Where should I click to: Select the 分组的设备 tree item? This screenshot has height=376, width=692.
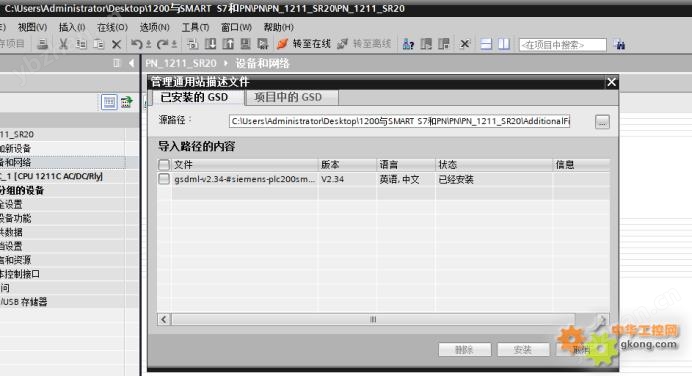(x=22, y=190)
